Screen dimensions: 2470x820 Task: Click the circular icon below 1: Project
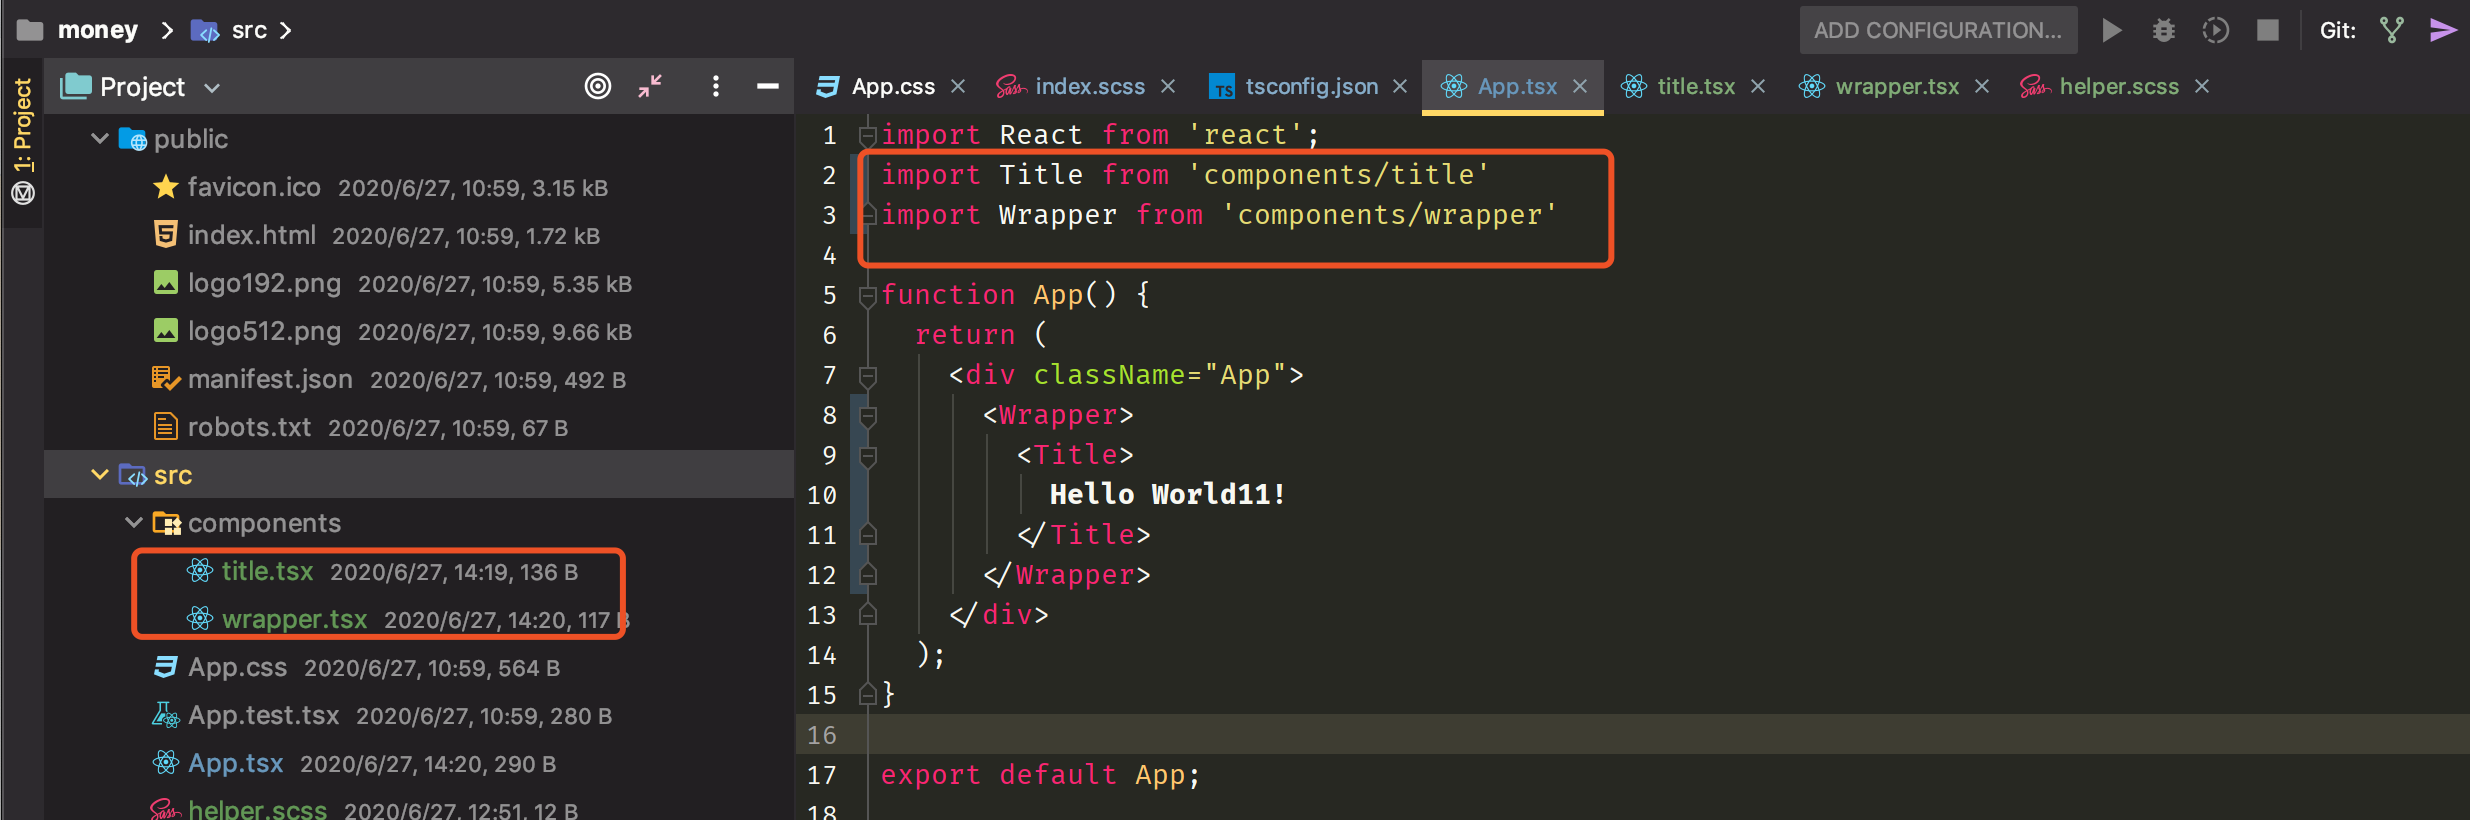23,194
